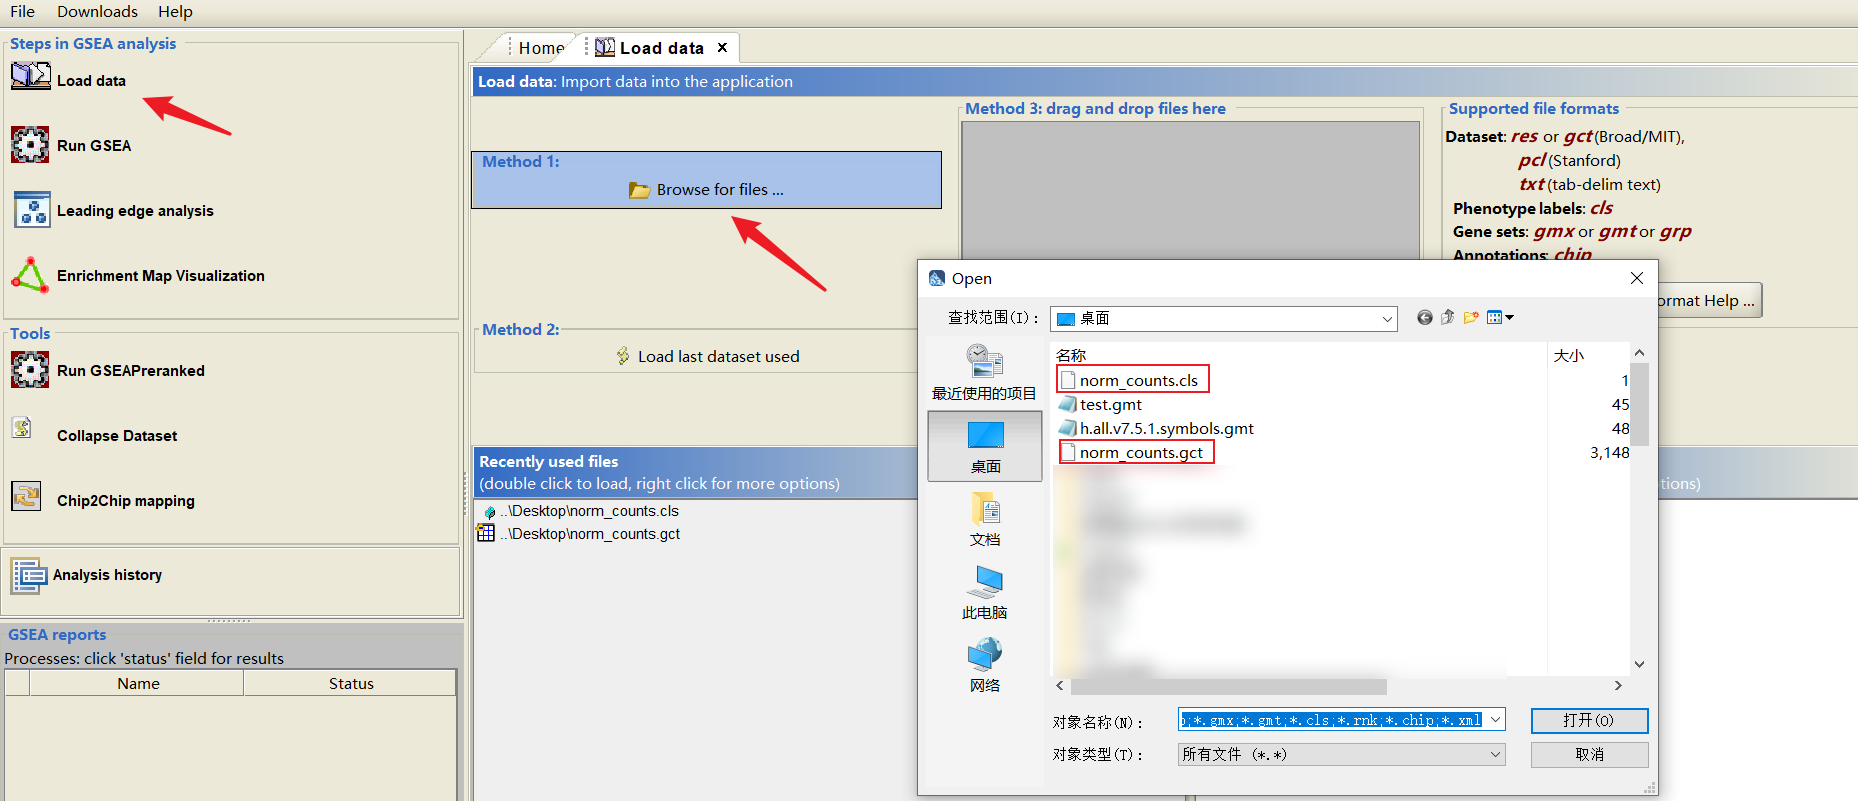Select norm_counts.gct in file list
Screen dimensions: 1858x801
(x=1140, y=453)
